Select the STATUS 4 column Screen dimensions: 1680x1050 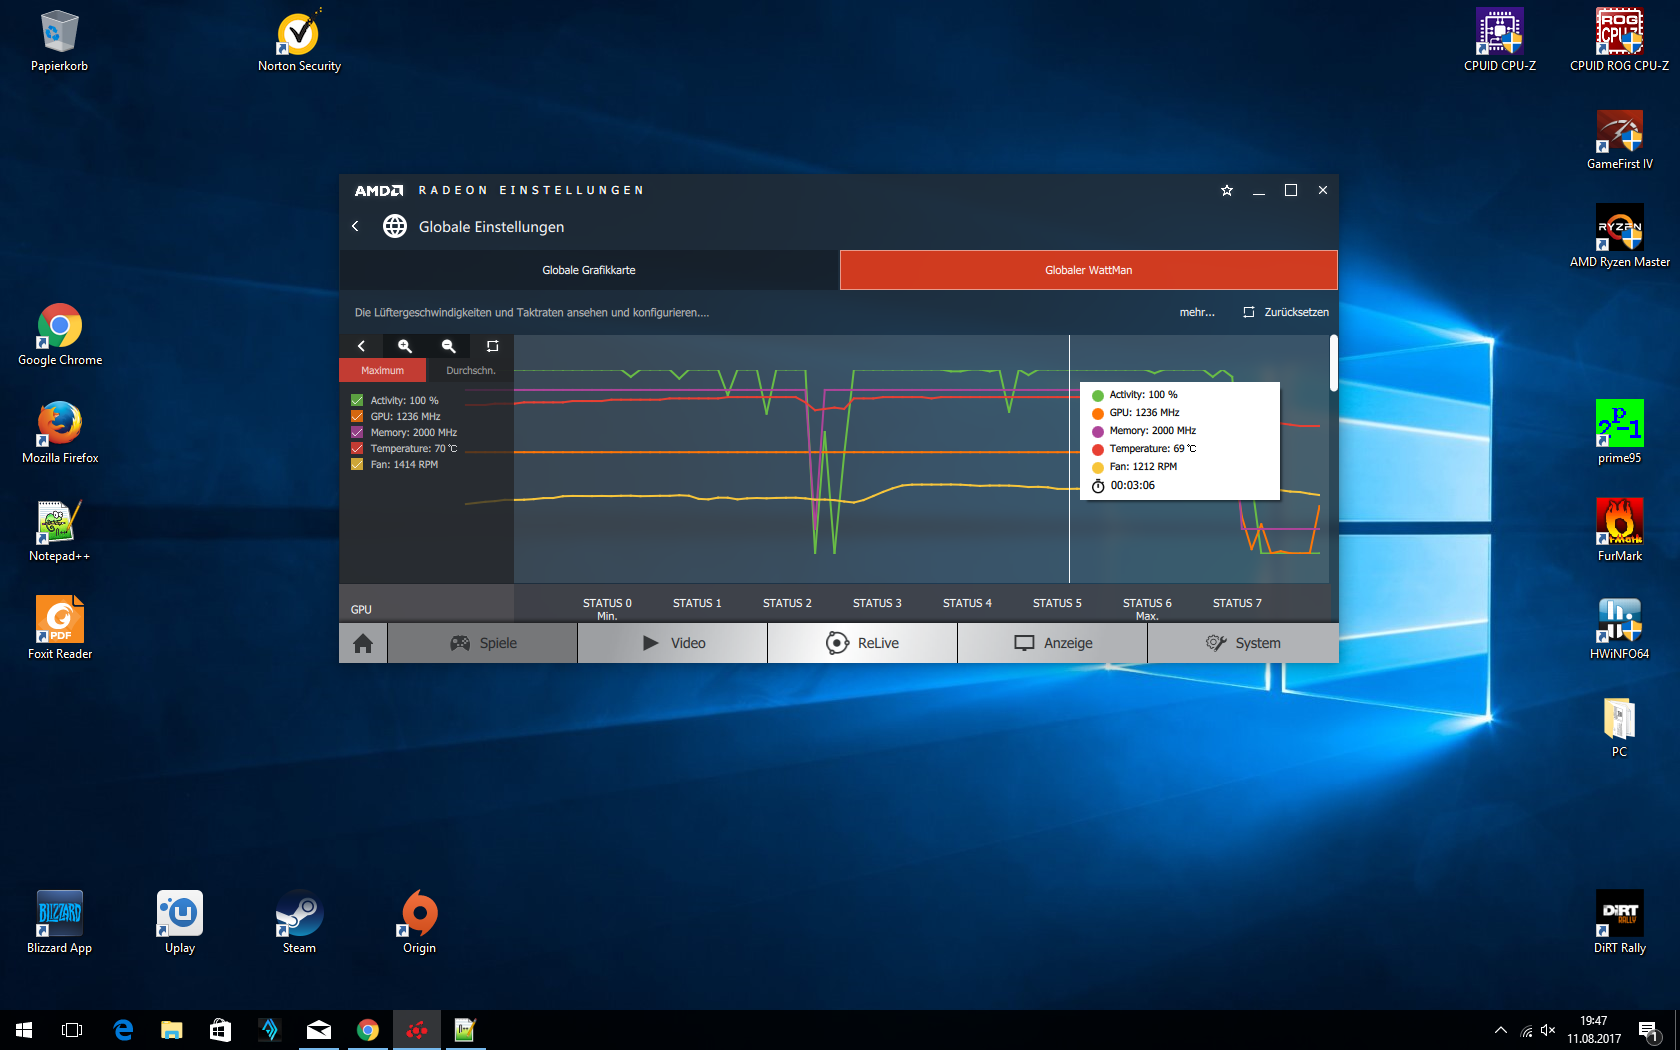pos(967,603)
